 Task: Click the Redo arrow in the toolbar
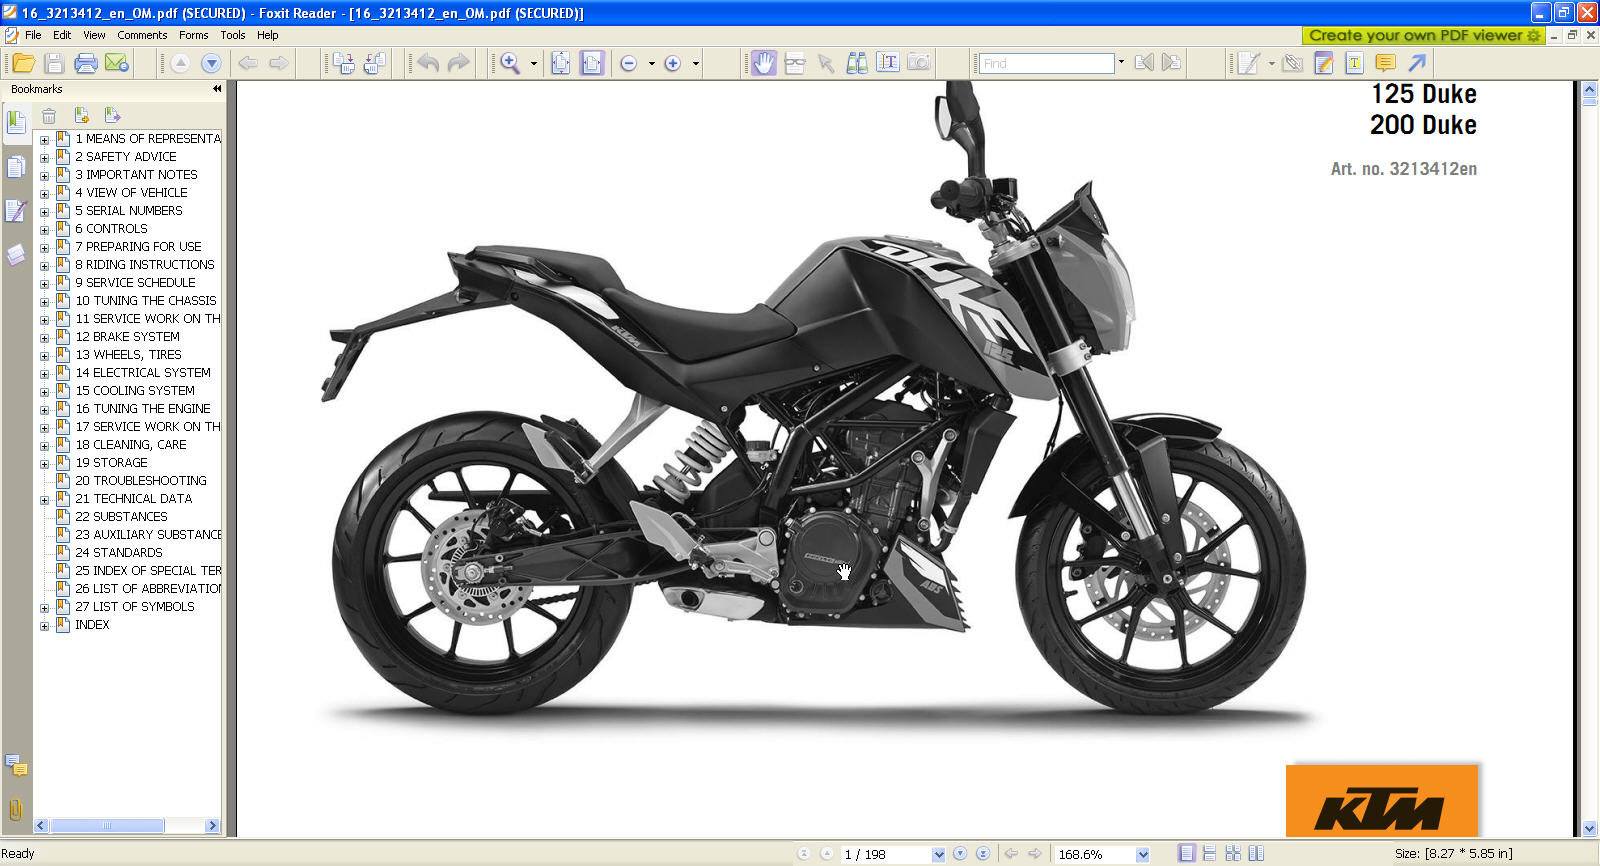click(458, 63)
